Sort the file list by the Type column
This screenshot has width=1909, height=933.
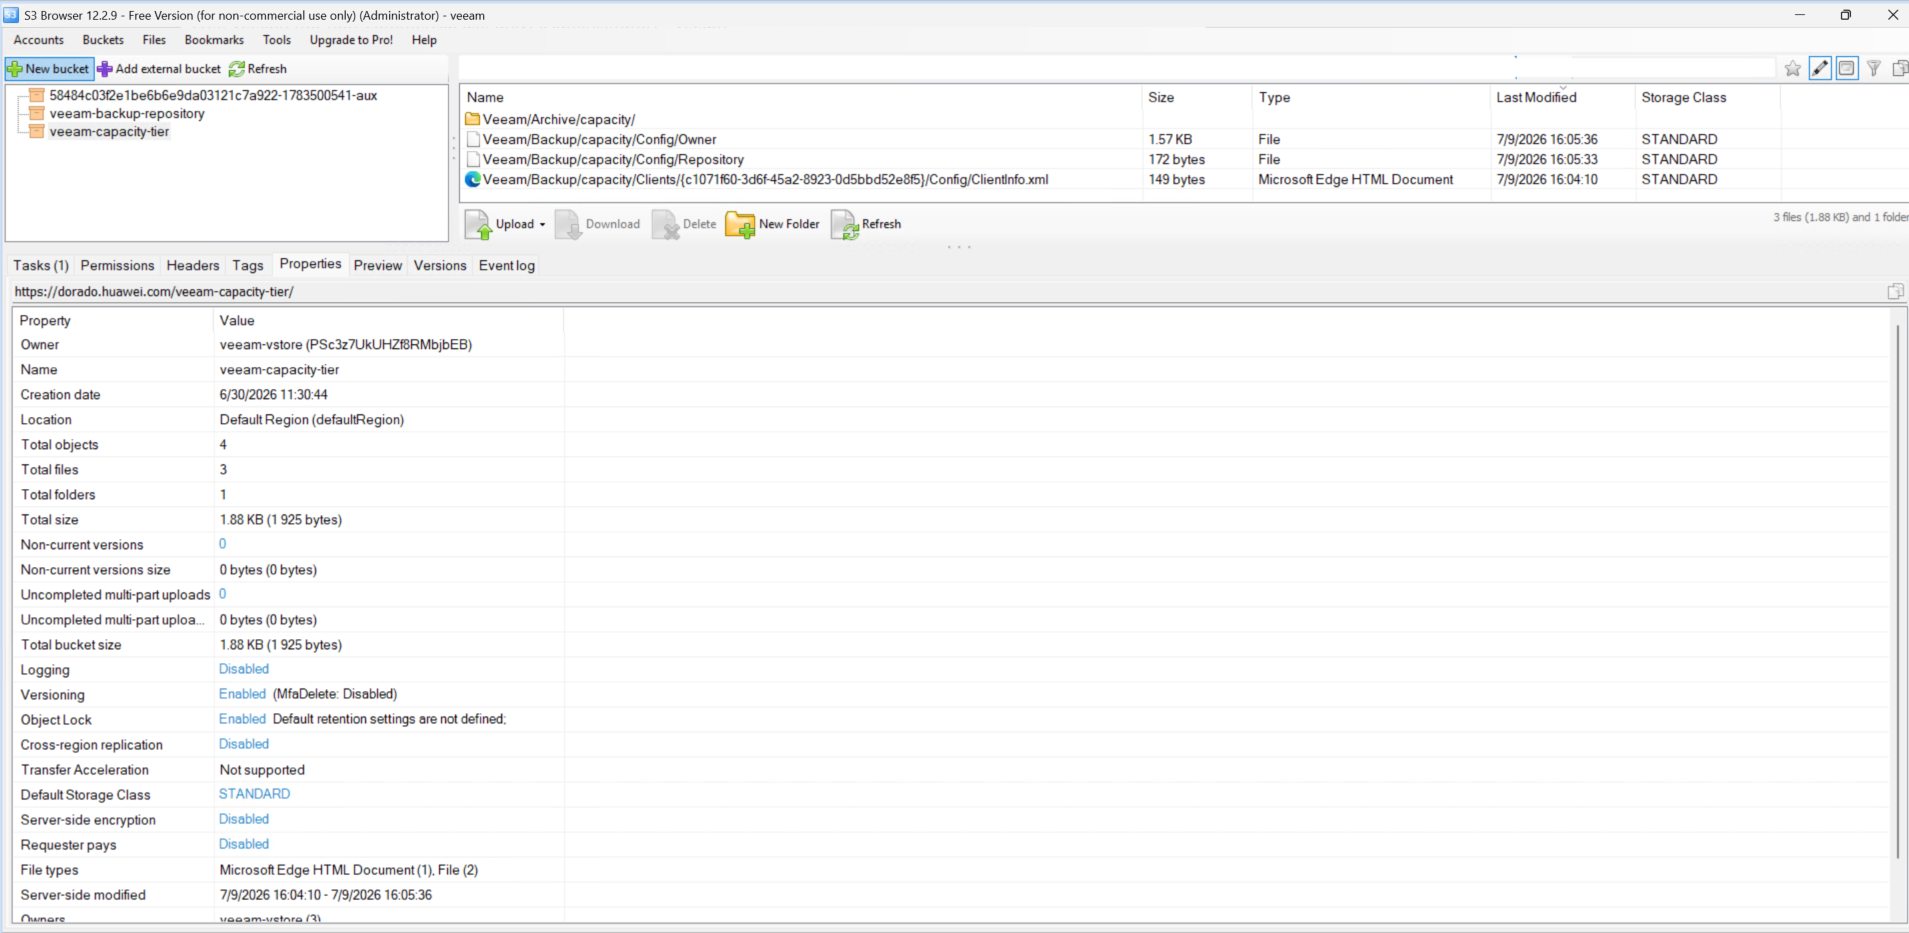pyautogui.click(x=1371, y=97)
